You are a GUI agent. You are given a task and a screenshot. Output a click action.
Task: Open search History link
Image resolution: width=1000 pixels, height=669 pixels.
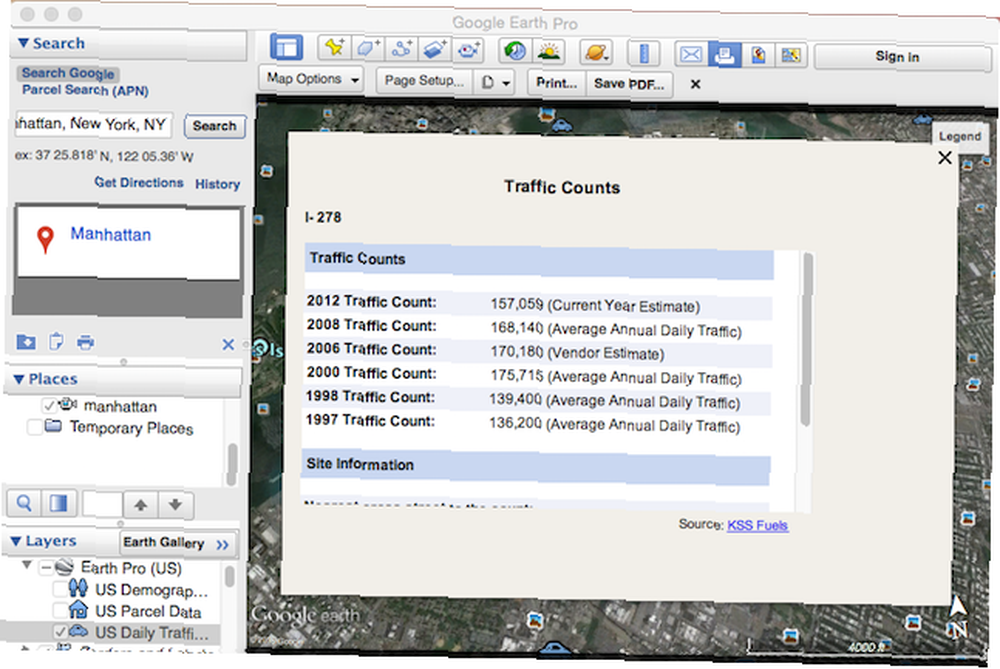[217, 184]
